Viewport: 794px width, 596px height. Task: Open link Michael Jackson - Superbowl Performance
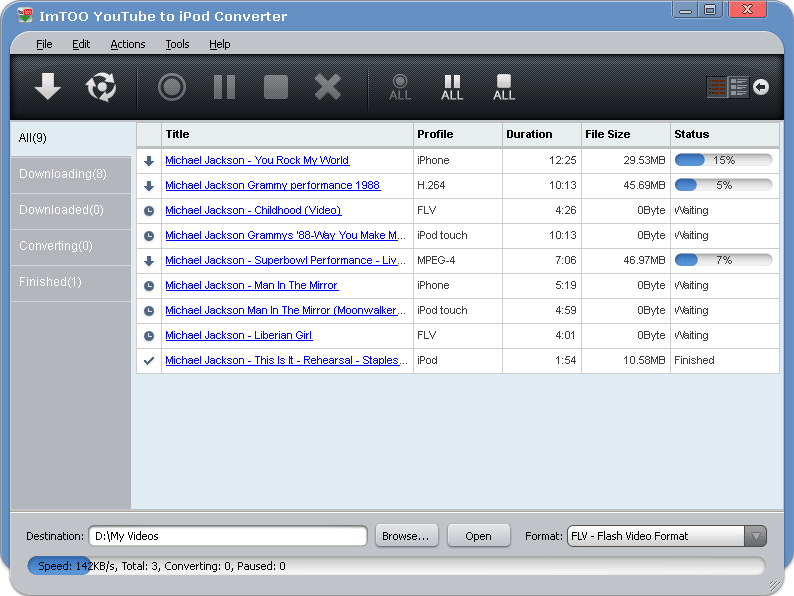pos(285,260)
